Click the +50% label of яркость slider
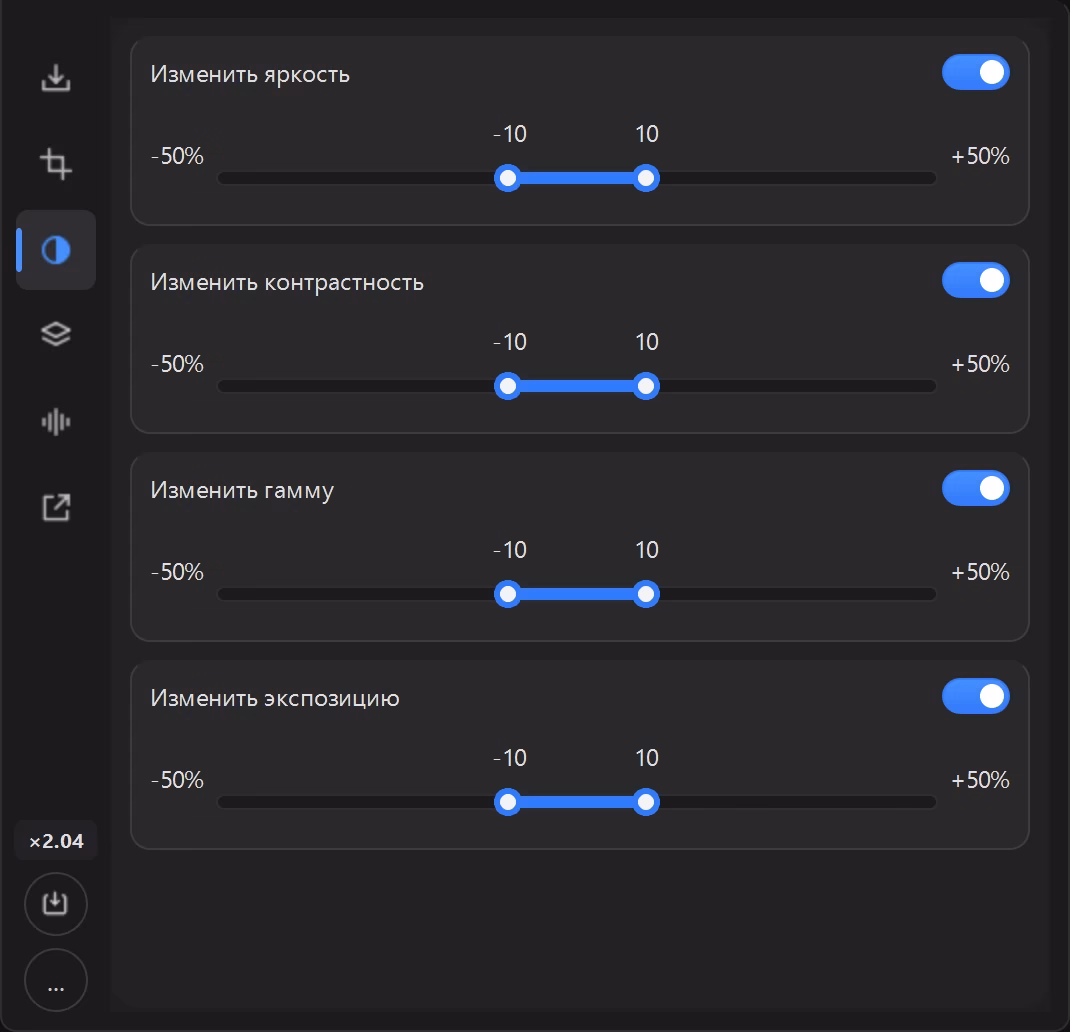 click(x=980, y=156)
